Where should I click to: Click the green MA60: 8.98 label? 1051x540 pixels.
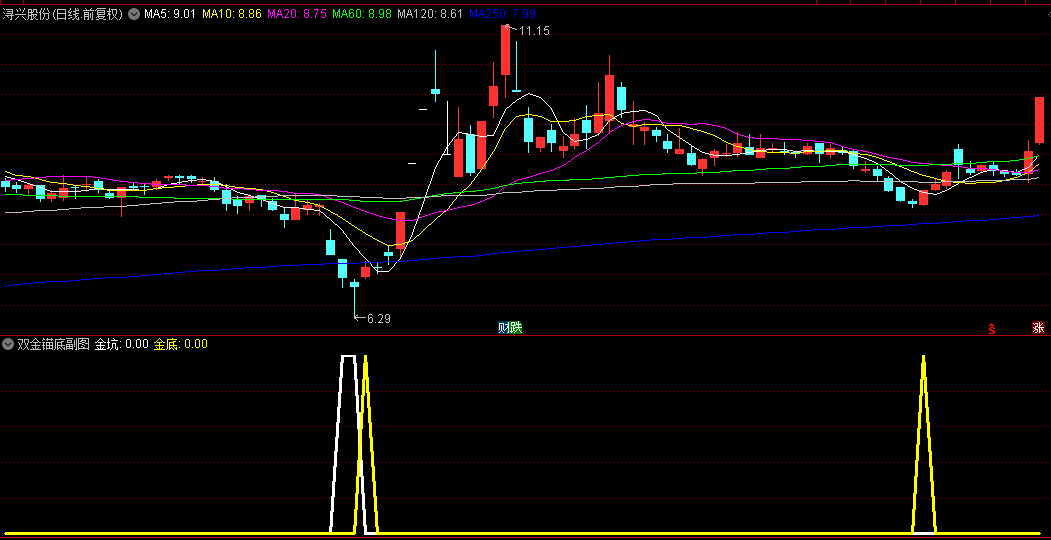[361, 13]
